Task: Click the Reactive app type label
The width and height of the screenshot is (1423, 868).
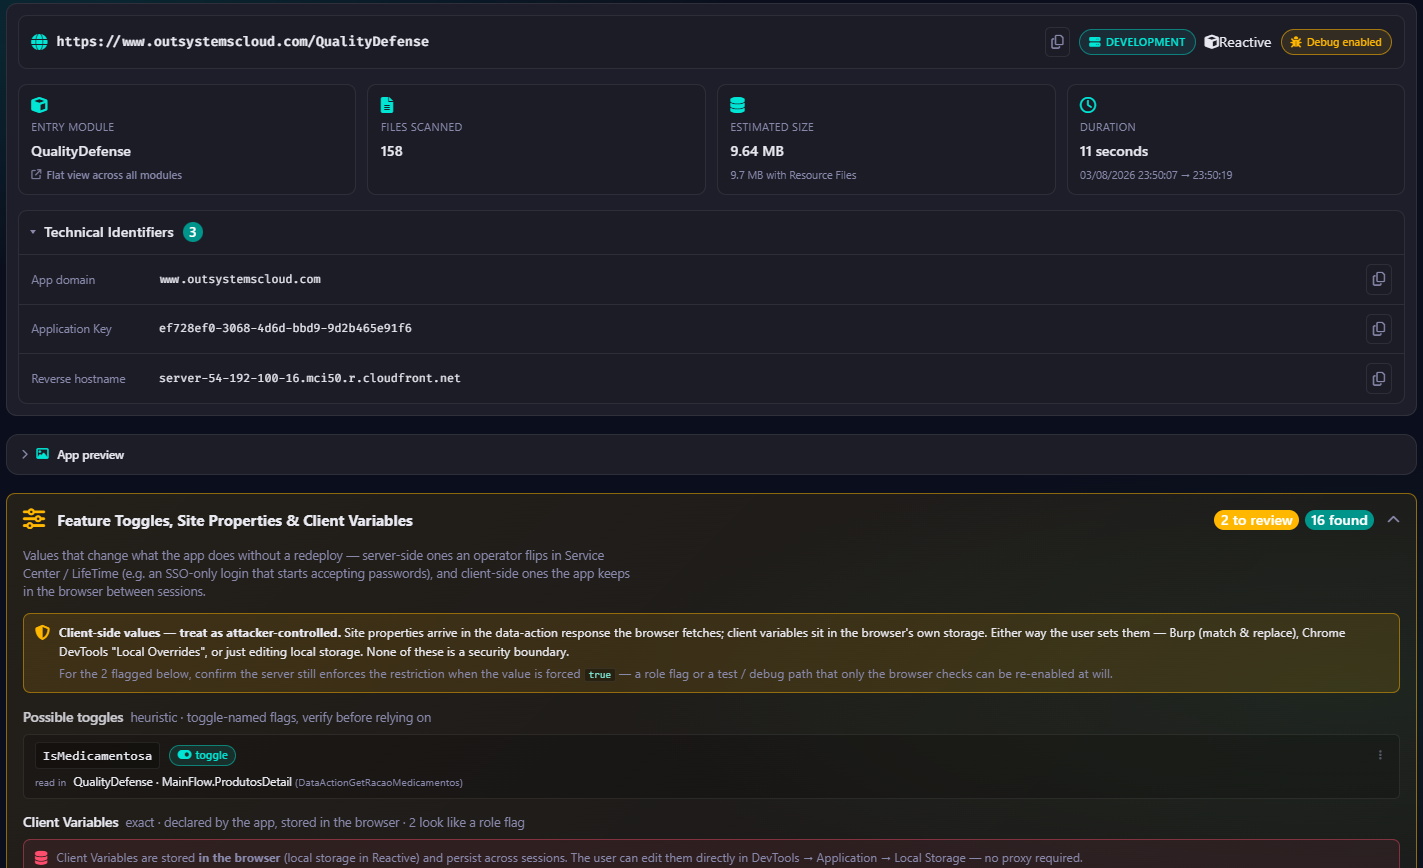Action: [x=1237, y=42]
